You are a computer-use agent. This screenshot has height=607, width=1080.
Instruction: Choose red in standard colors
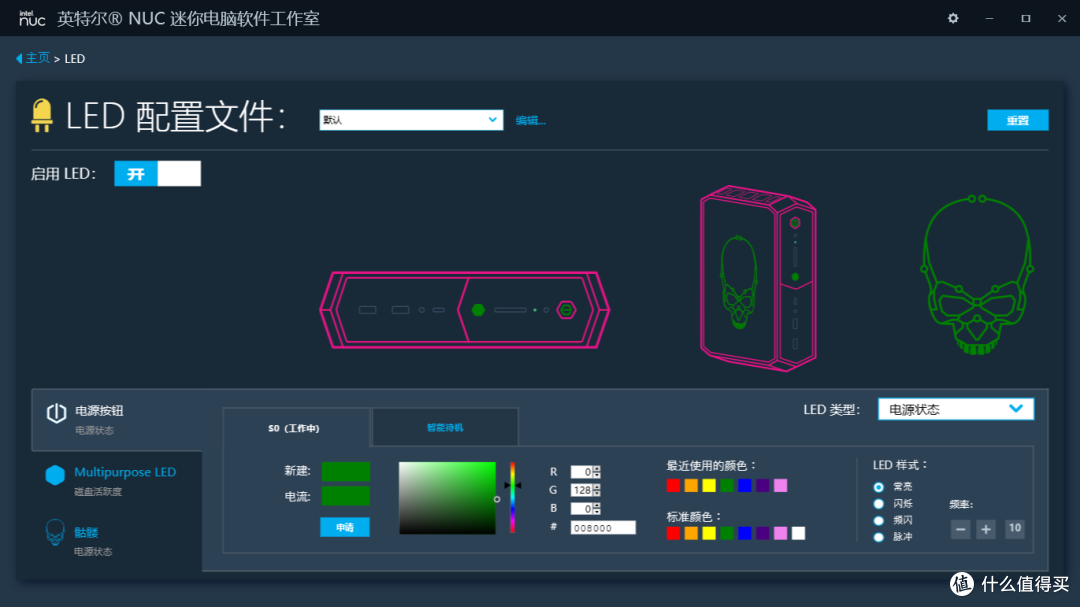click(673, 533)
